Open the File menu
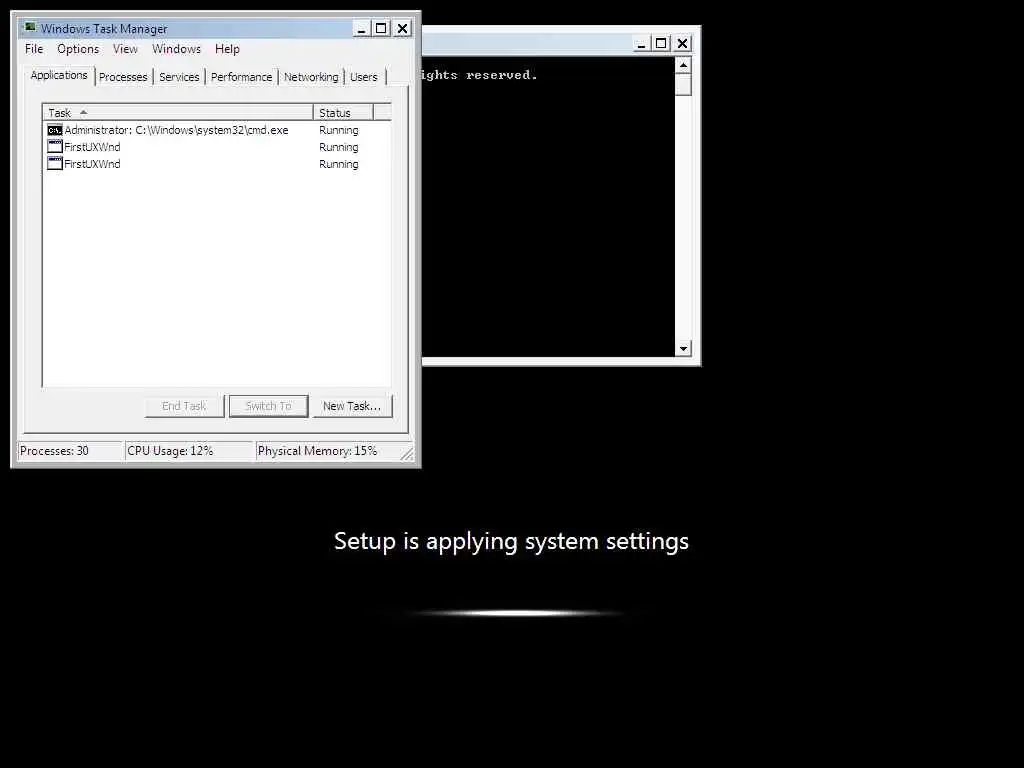Viewport: 1024px width, 768px height. point(34,49)
